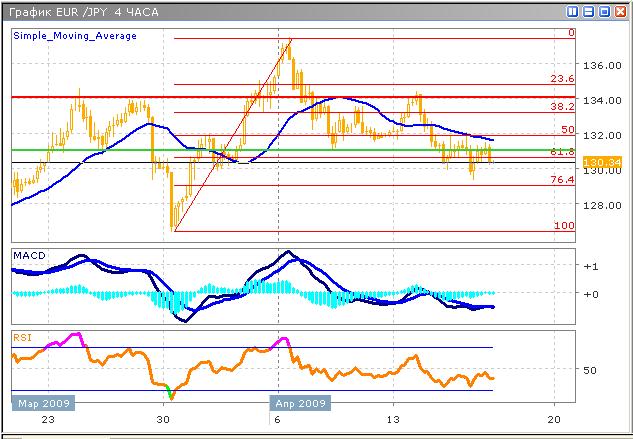Click the RSI 50 level scale label
The width and height of the screenshot is (633, 439).
pyautogui.click(x=591, y=370)
